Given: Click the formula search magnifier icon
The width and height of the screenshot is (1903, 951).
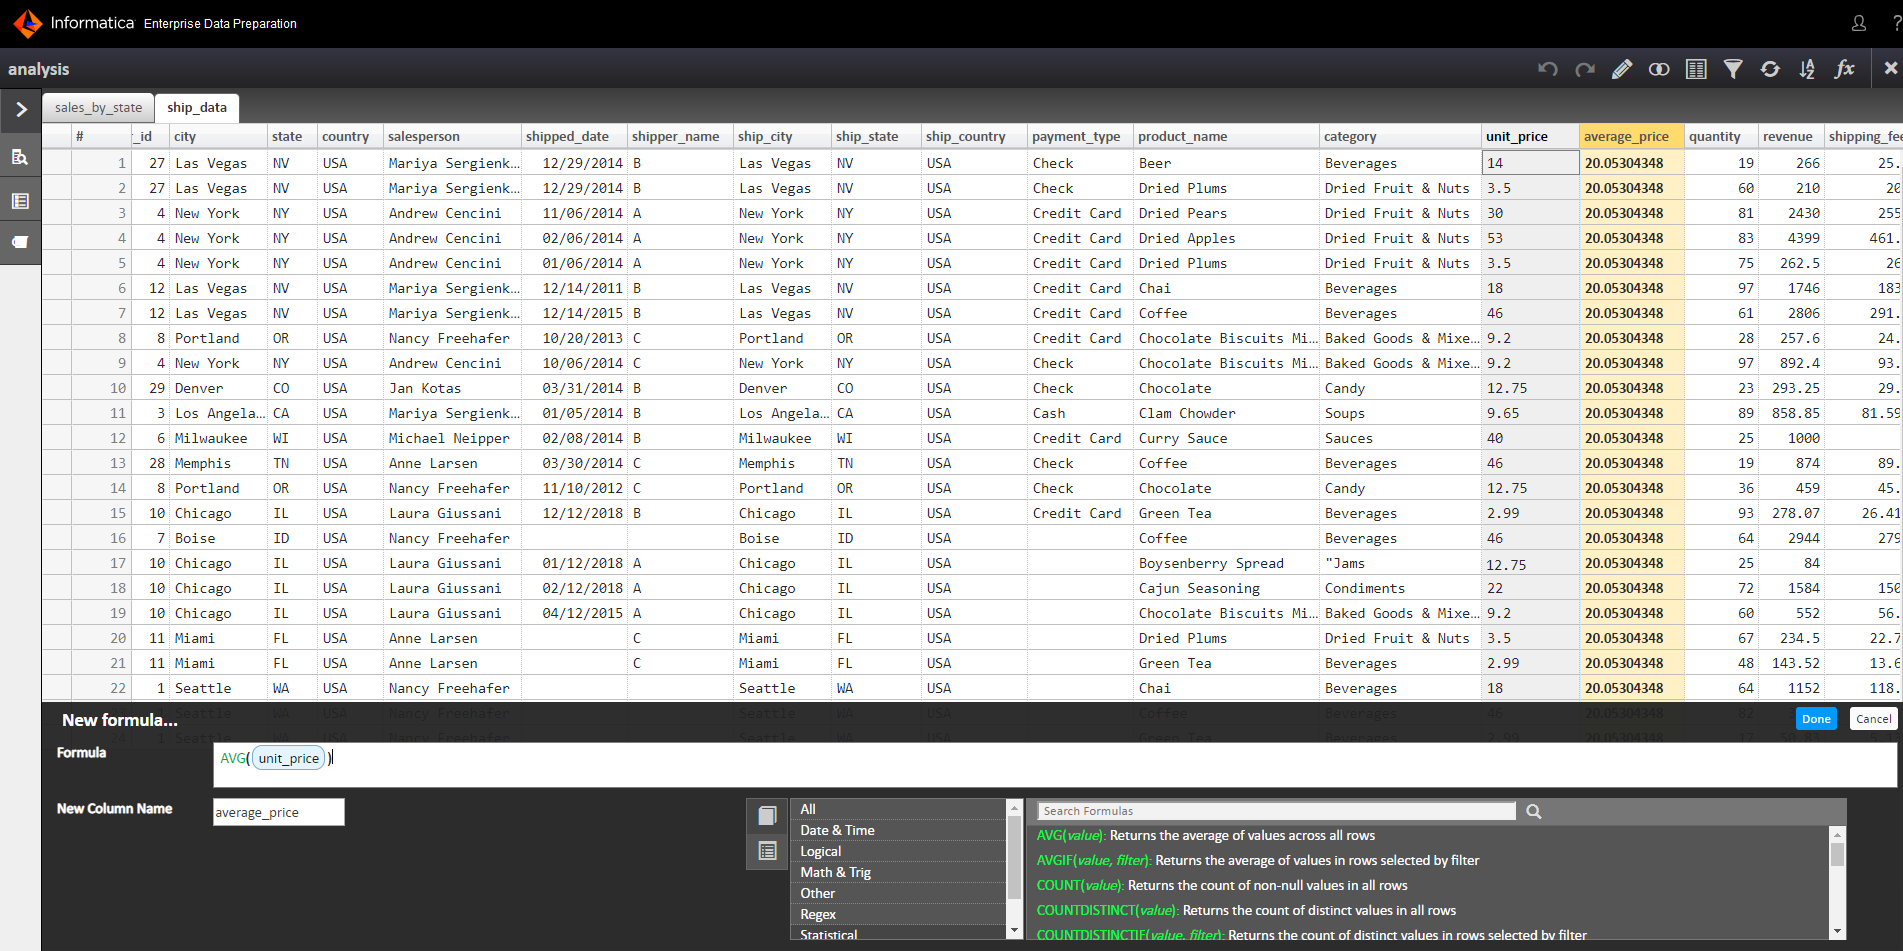Looking at the screenshot, I should coord(1533,812).
